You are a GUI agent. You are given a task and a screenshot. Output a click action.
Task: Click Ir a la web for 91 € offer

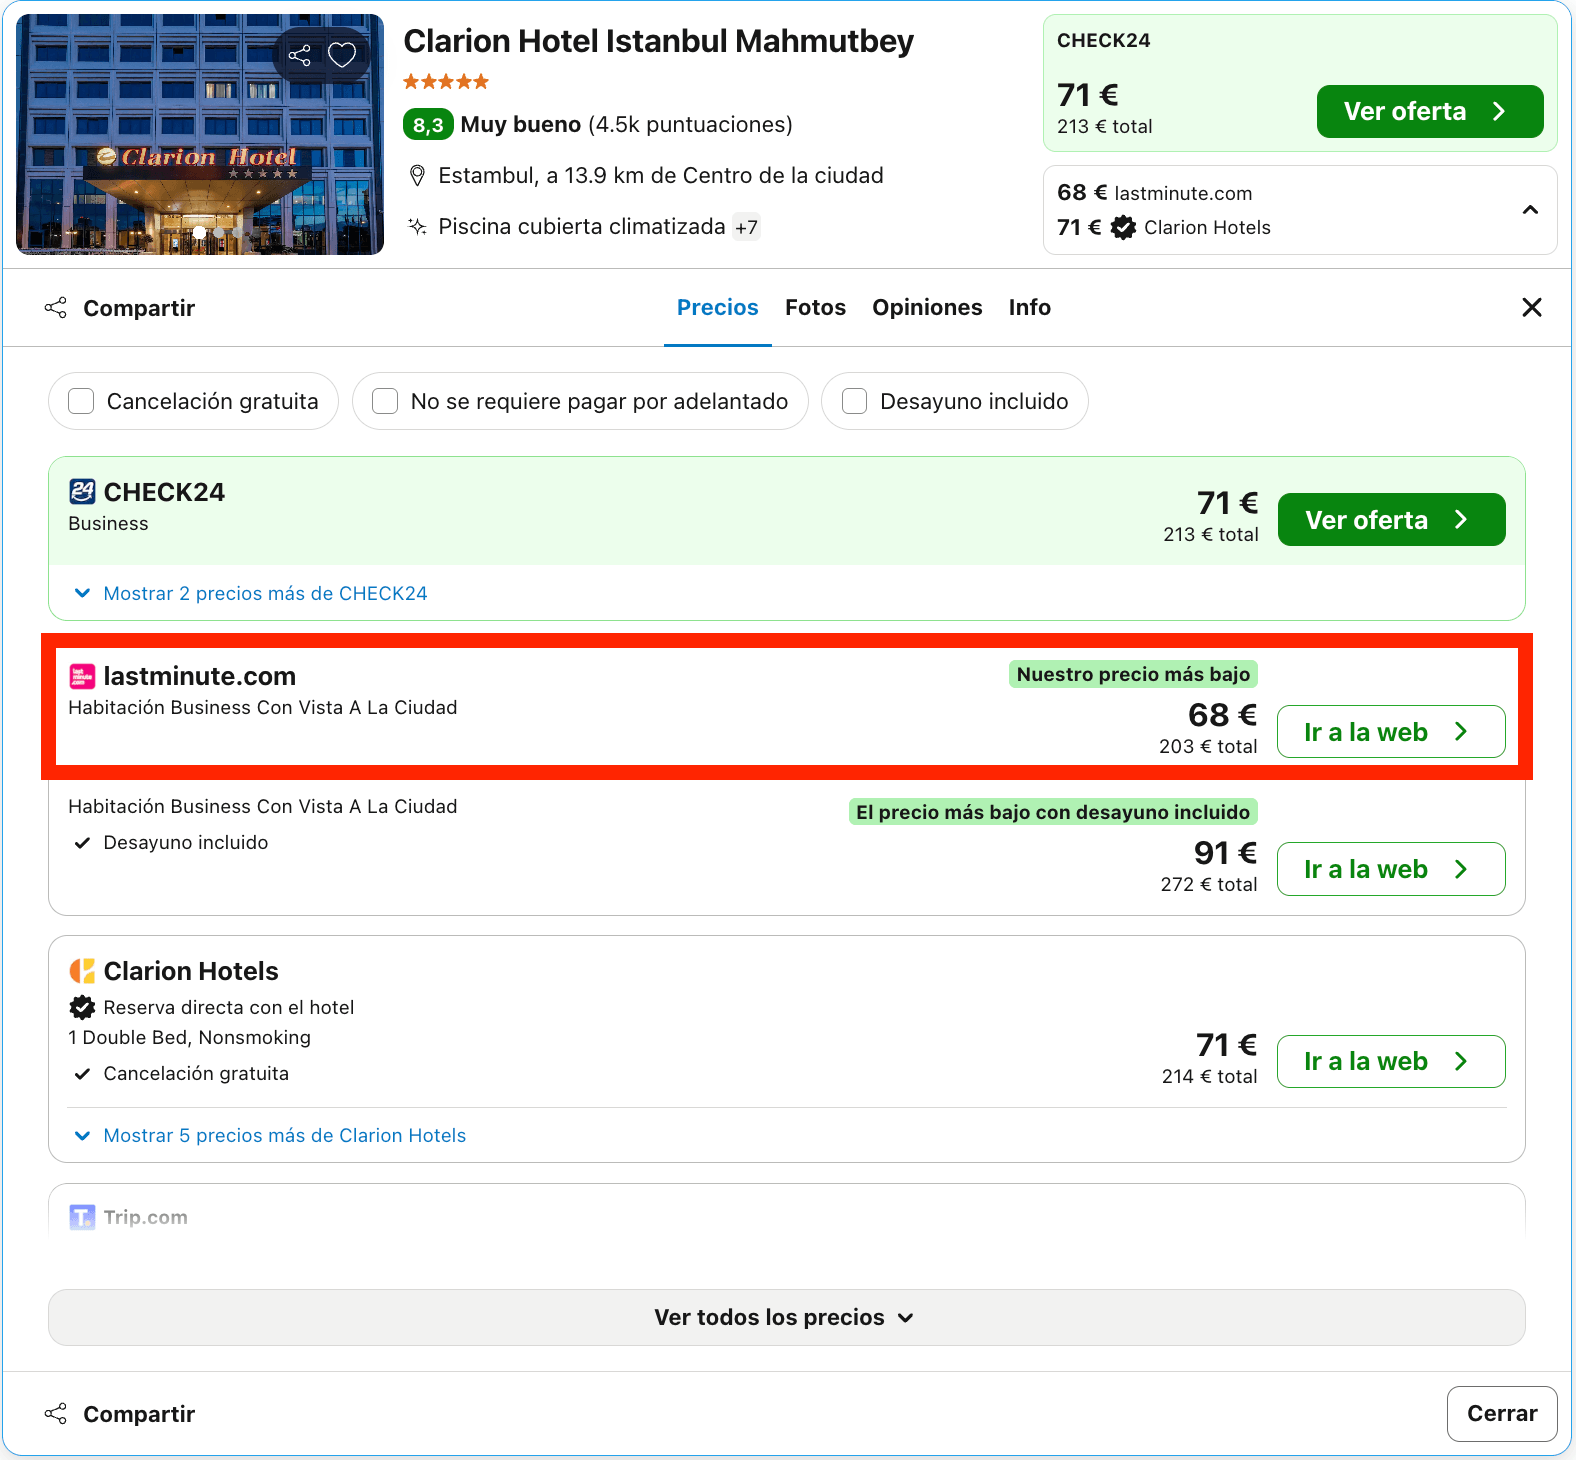click(1391, 869)
